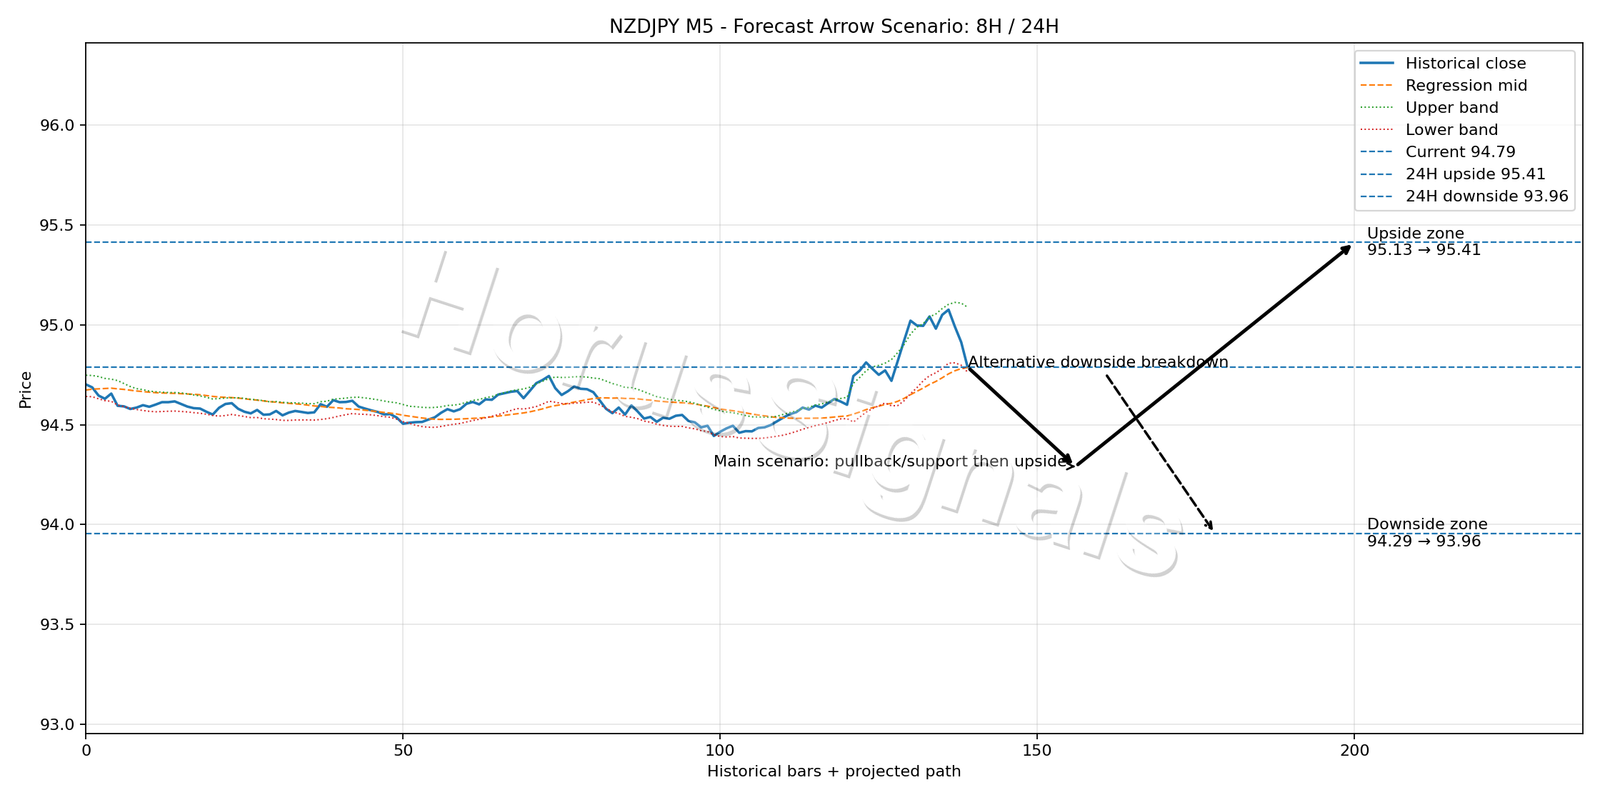
Task: Click the x-axis tick label 50
Action: [403, 749]
